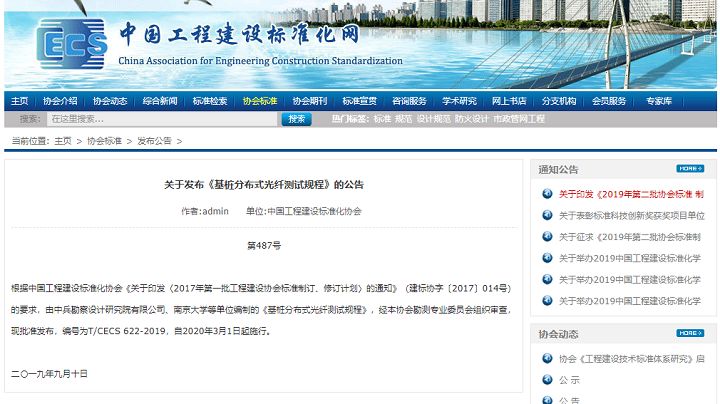Click 发布公告 breadcrumb link

[154, 141]
